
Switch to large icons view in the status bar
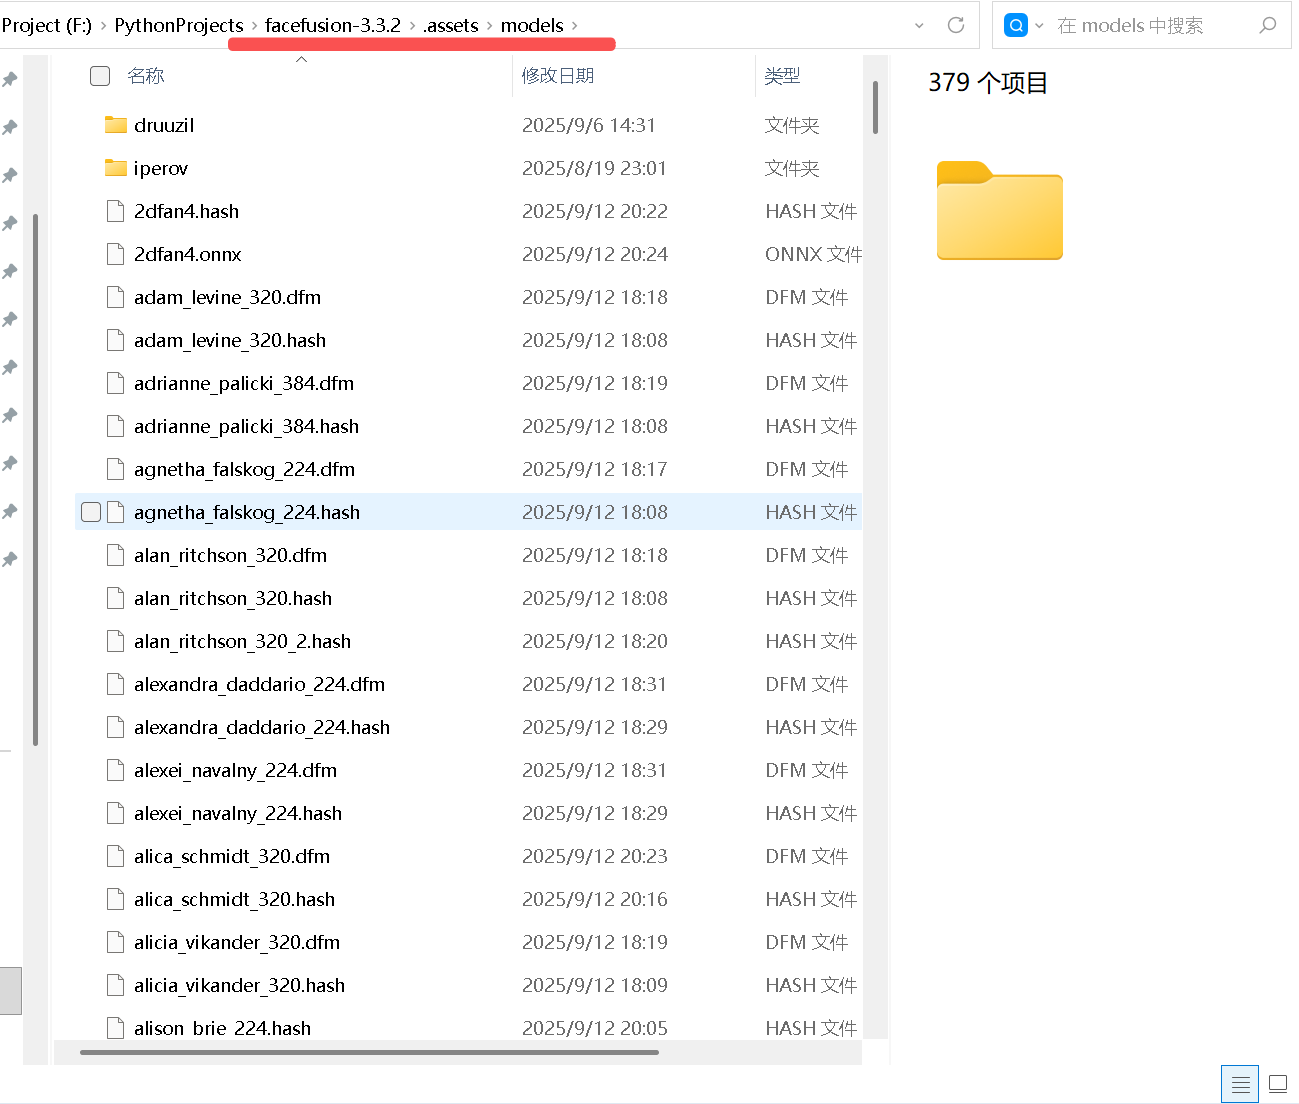coord(1278,1084)
